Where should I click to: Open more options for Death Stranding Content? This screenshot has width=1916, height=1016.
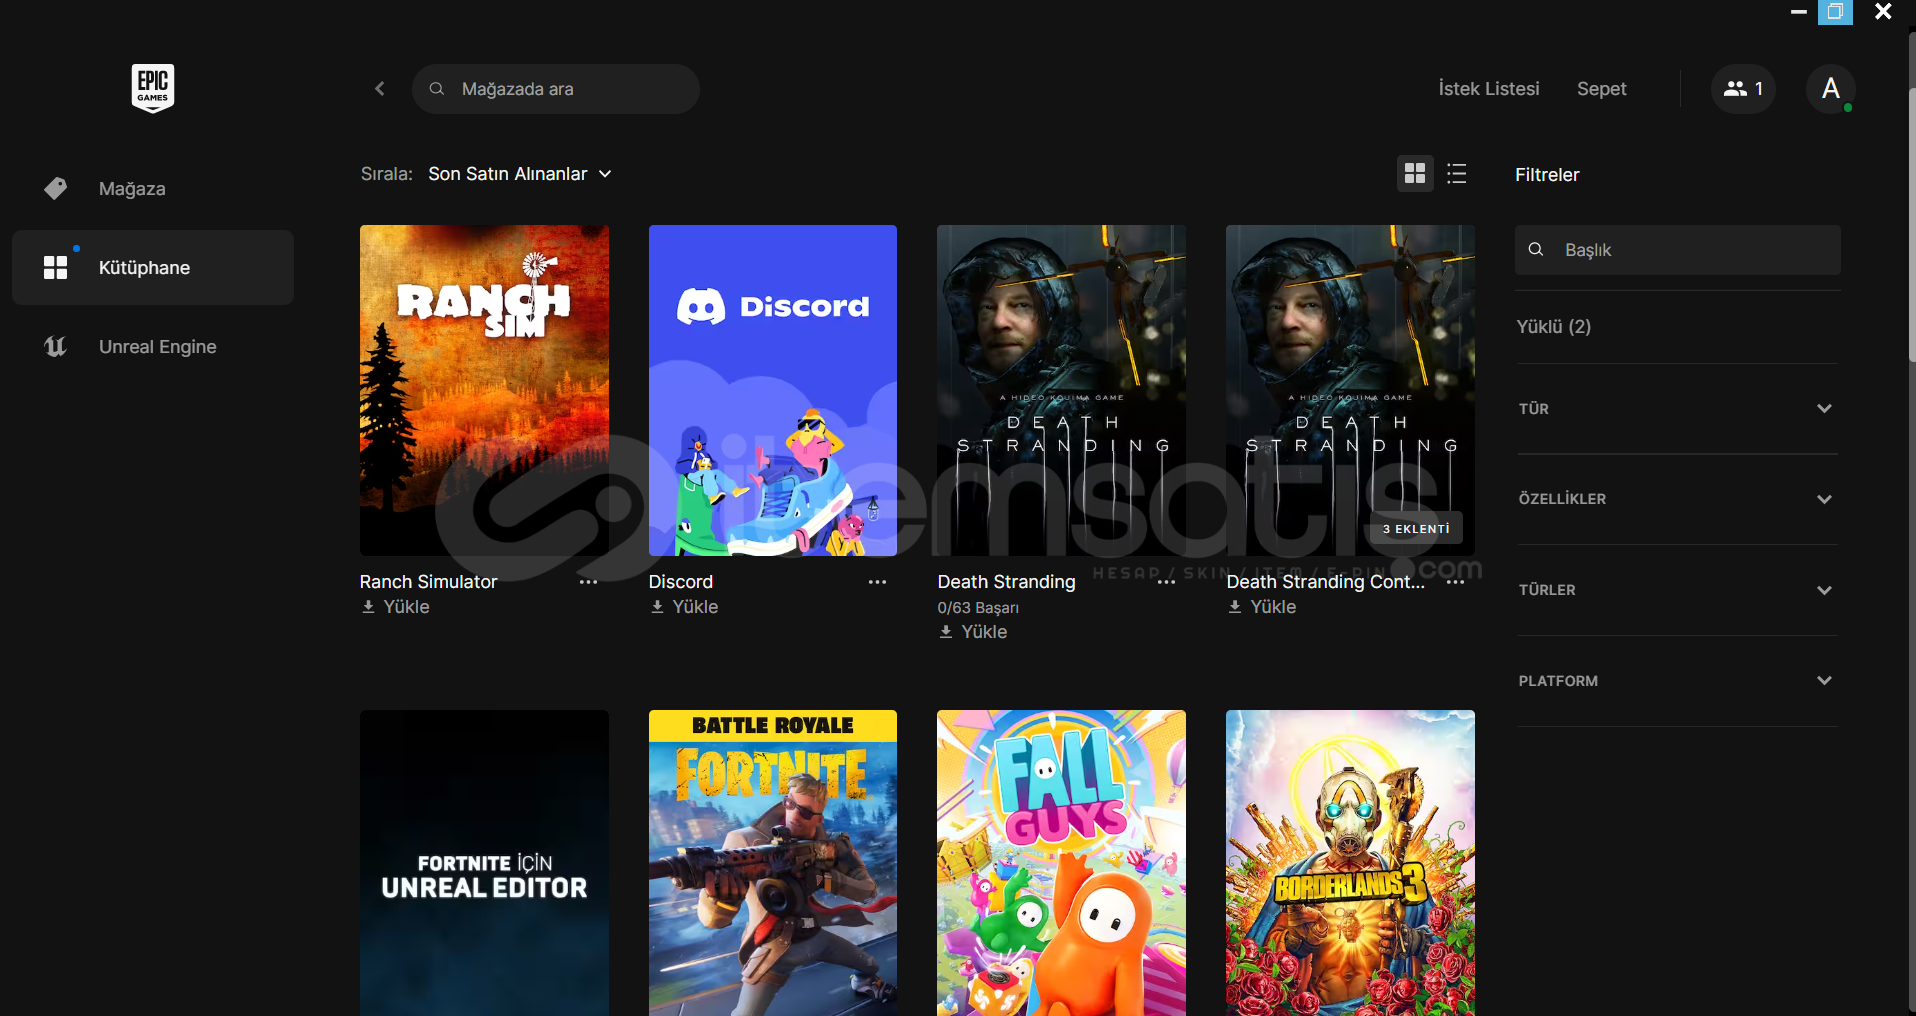tap(1455, 582)
